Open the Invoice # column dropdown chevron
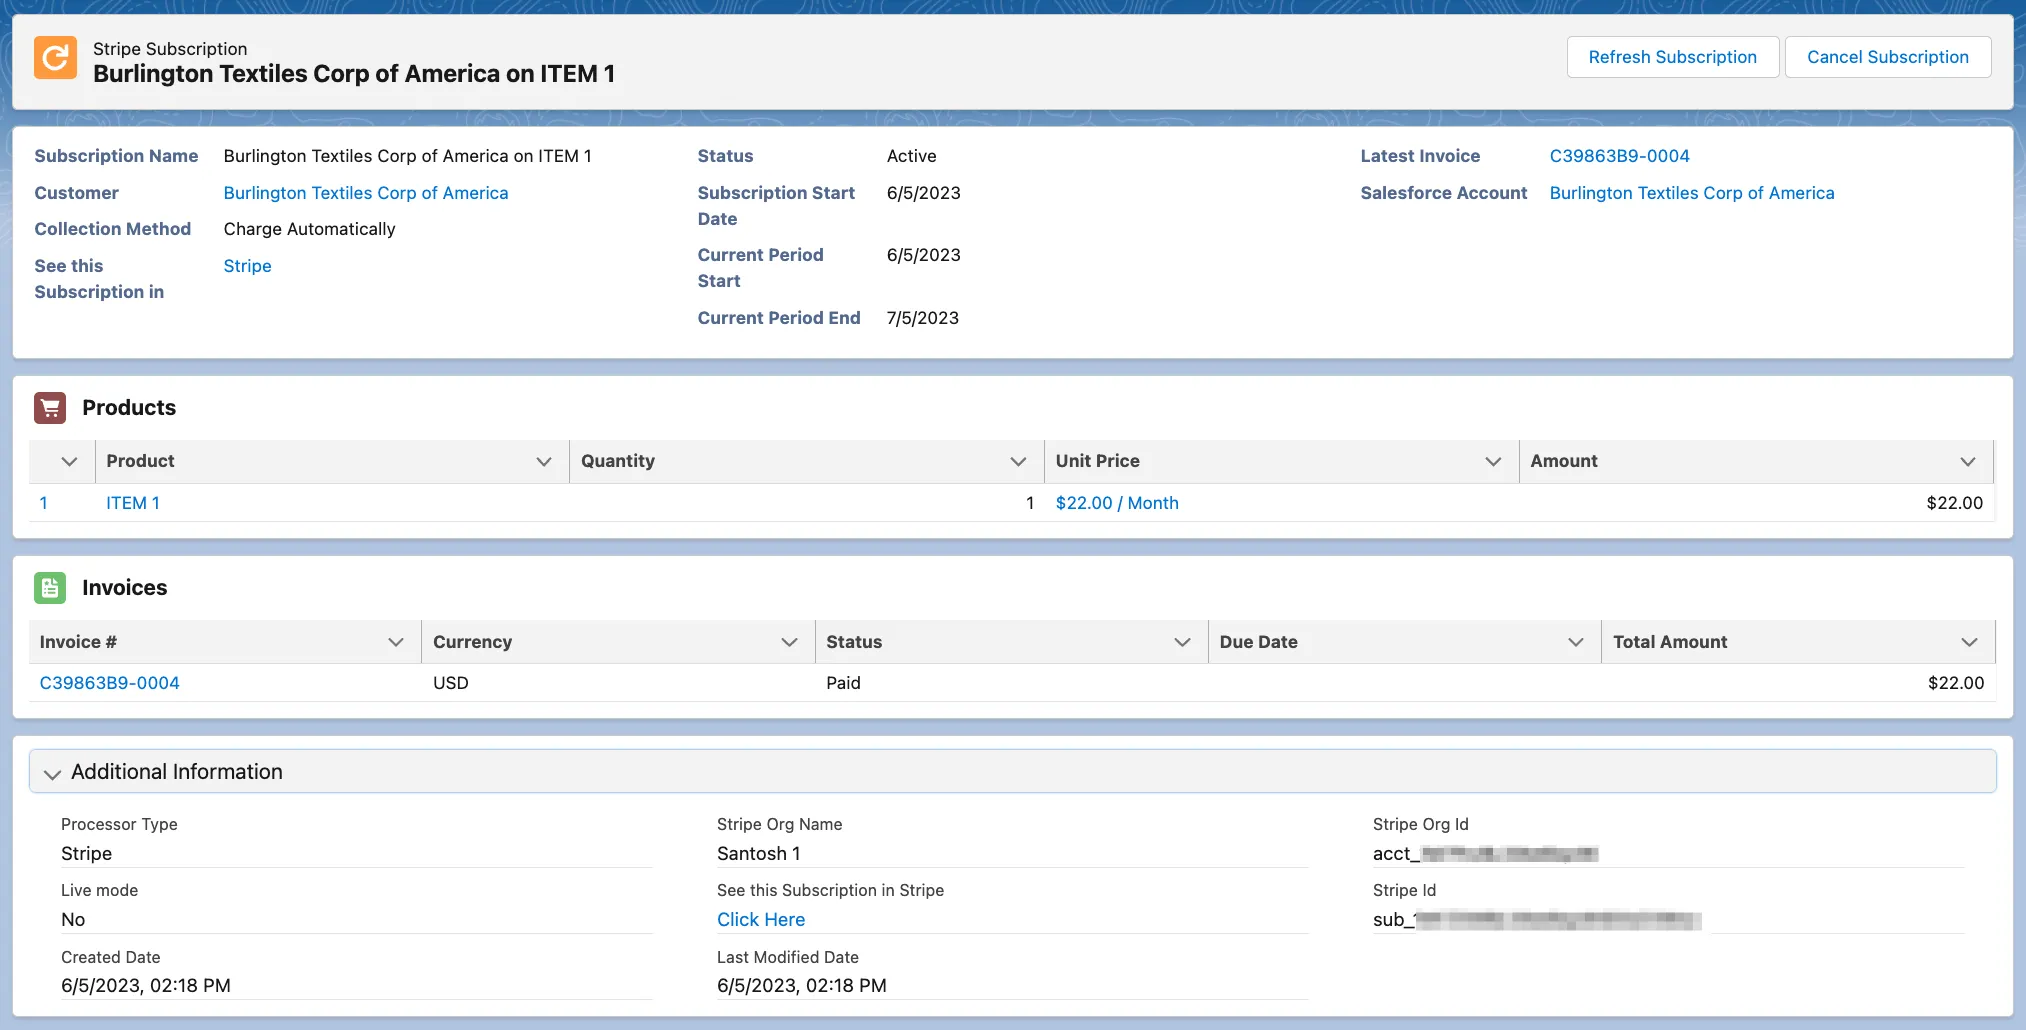The height and width of the screenshot is (1030, 2026). pyautogui.click(x=396, y=642)
